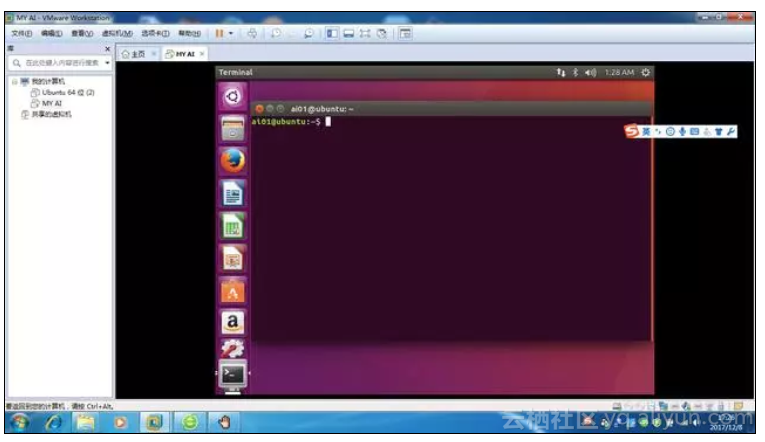This screenshot has height=442, width=765.
Task: Open LibreOffice Calc from the launcher
Action: coord(233,226)
